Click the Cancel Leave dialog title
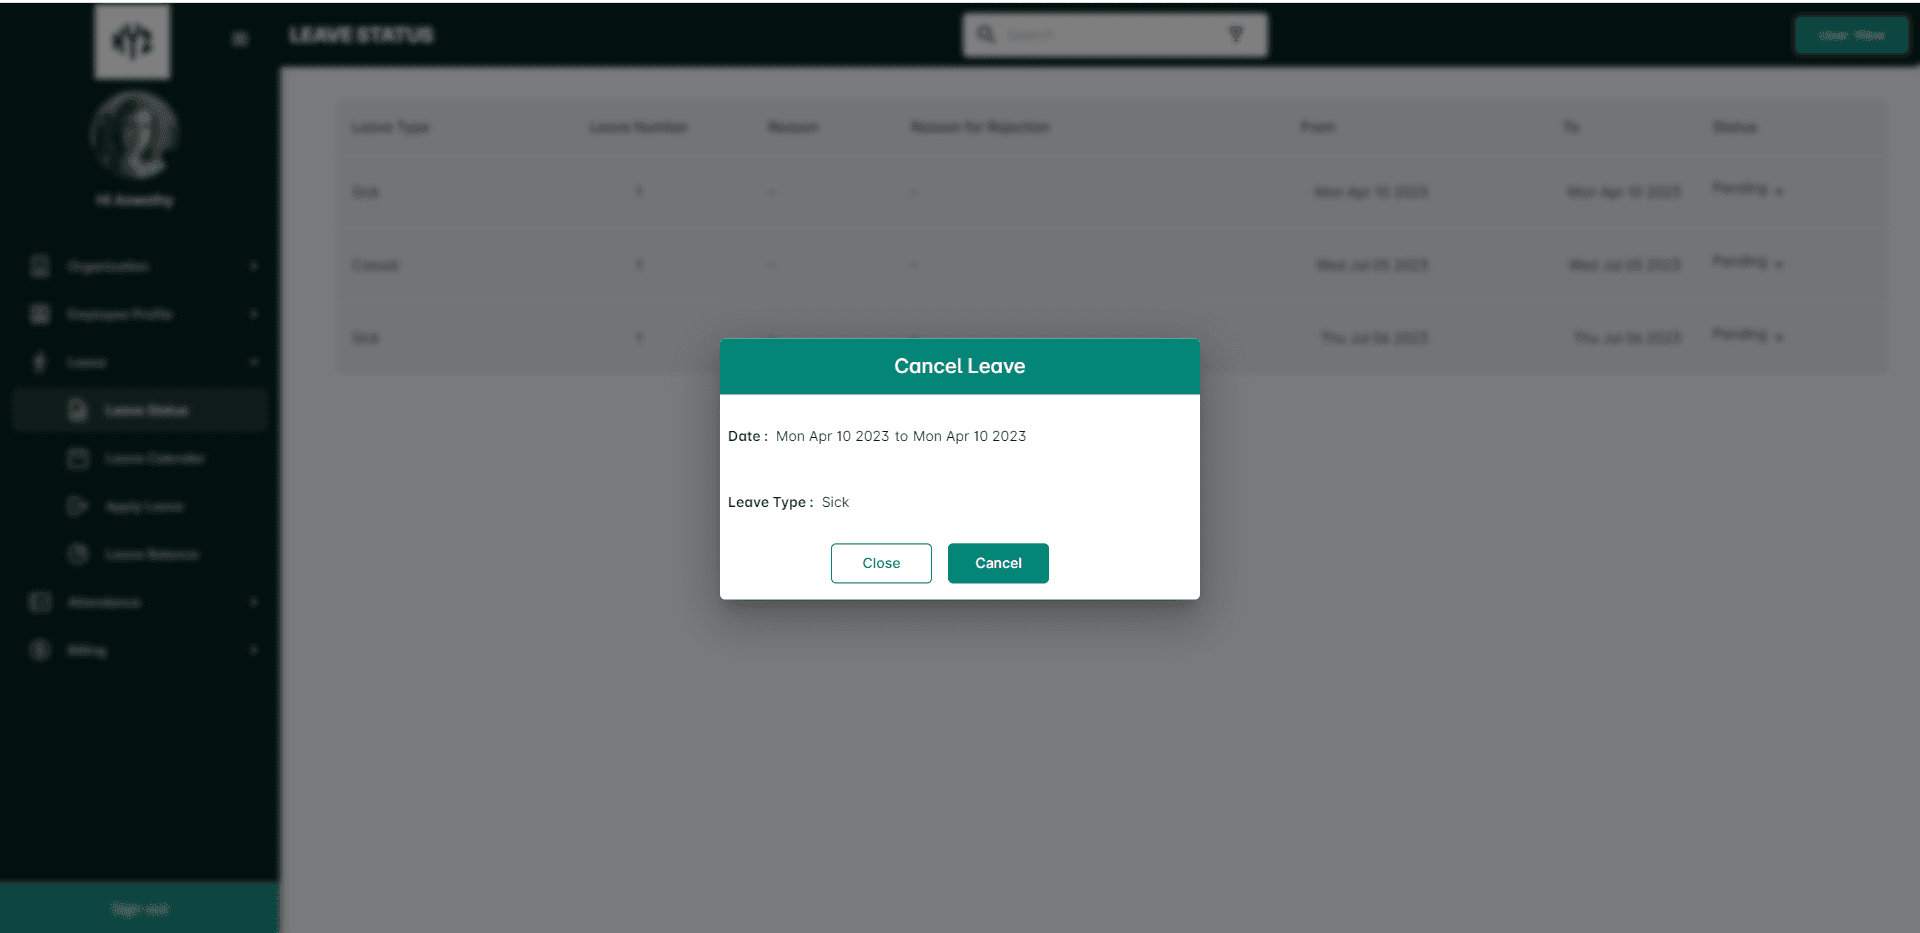Viewport: 1920px width, 933px height. (960, 366)
